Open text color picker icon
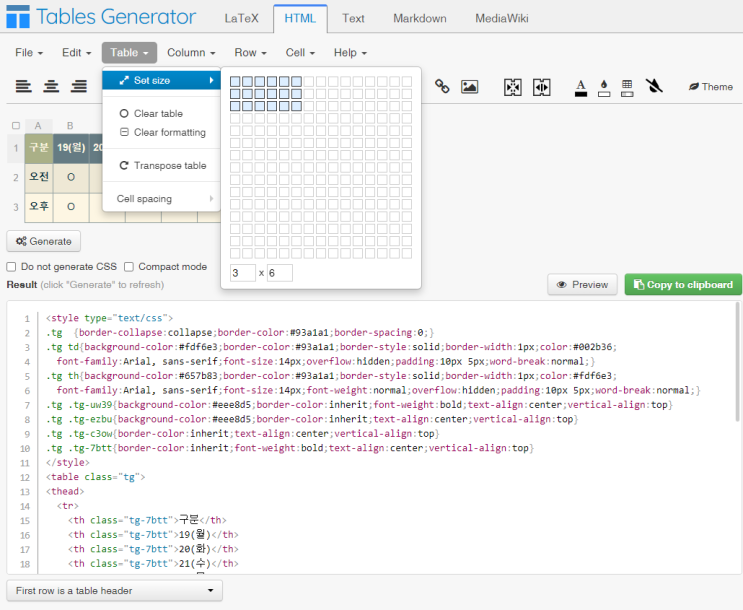The height and width of the screenshot is (610, 743). [581, 88]
